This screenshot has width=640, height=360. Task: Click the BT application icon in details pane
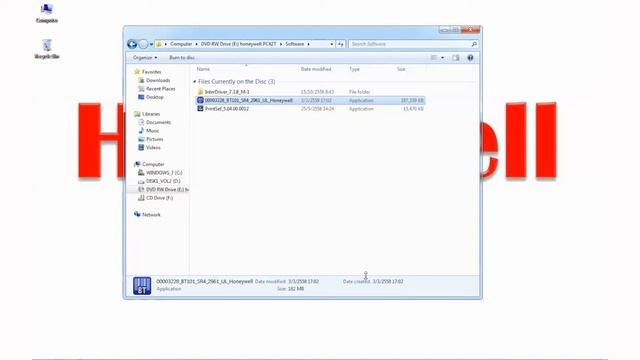(142, 286)
